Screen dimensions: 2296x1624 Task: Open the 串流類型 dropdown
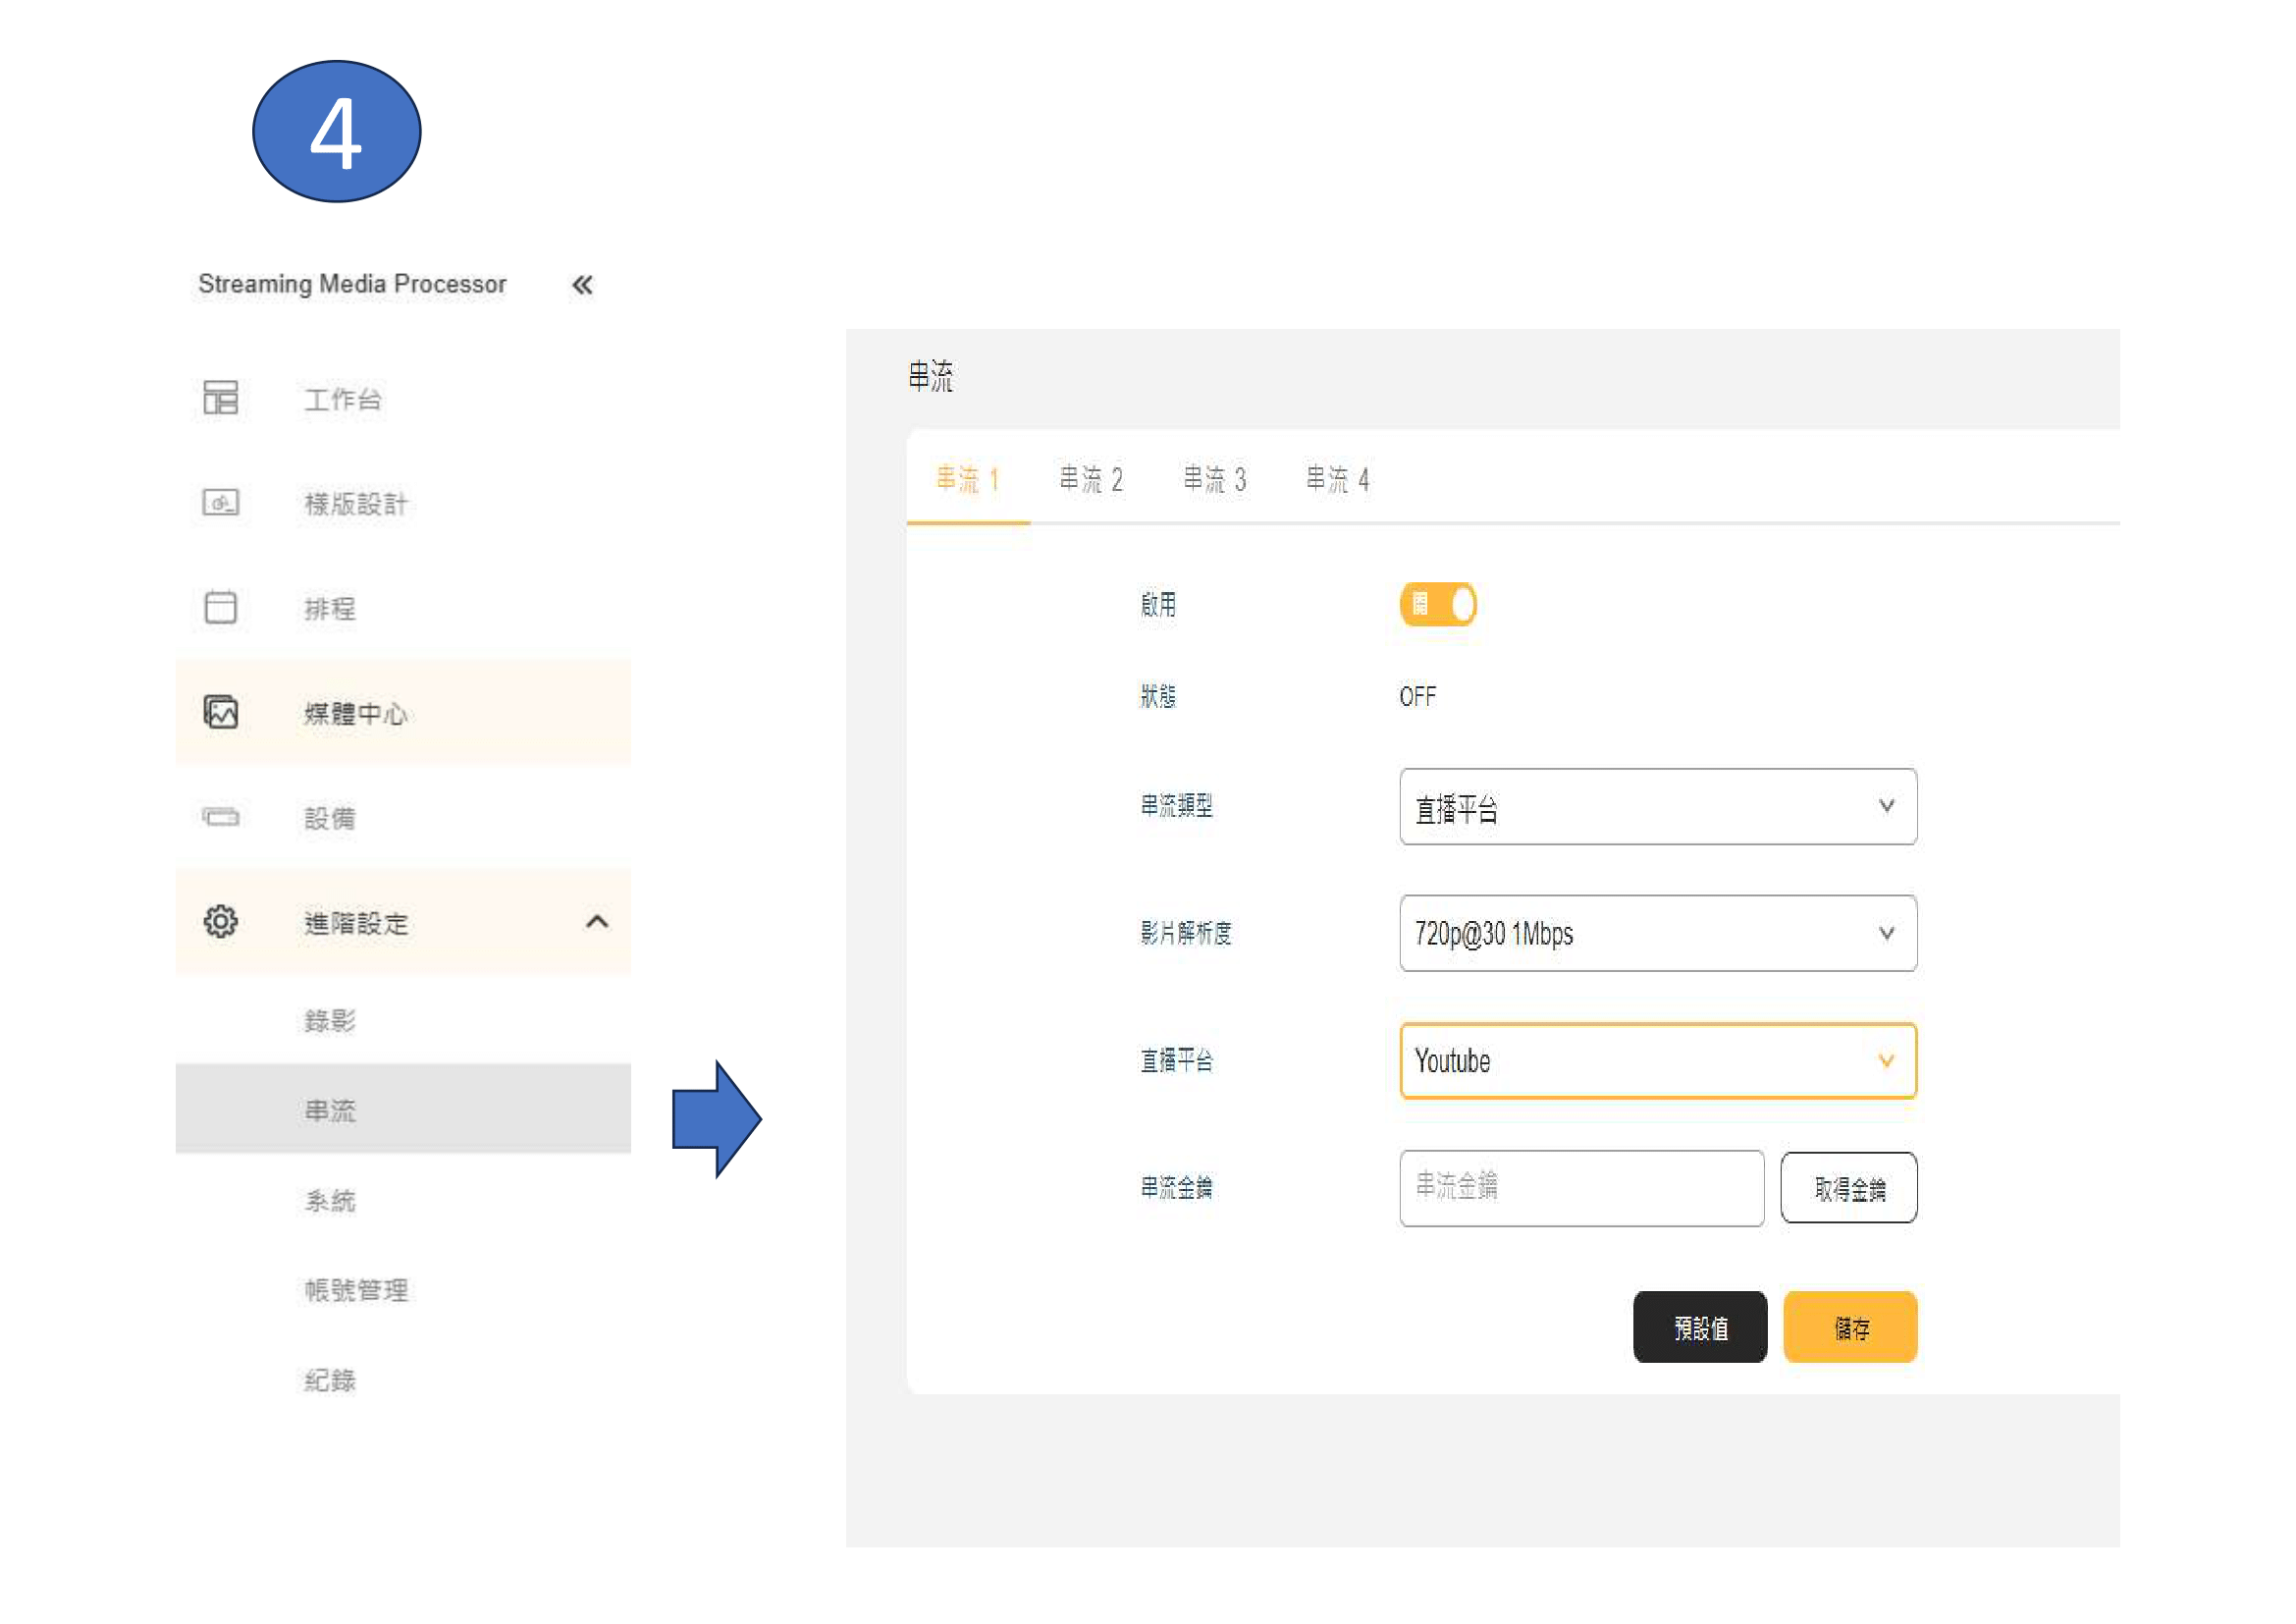coord(1657,806)
